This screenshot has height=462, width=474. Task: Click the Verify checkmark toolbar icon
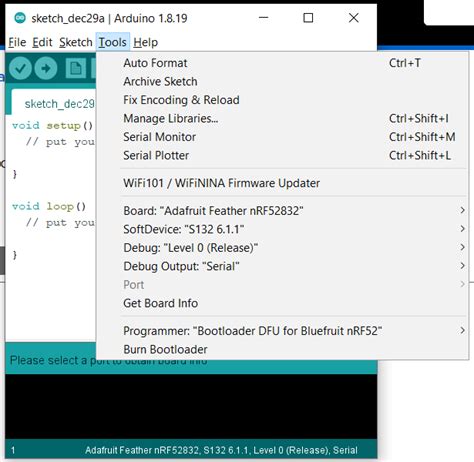pyautogui.click(x=20, y=68)
